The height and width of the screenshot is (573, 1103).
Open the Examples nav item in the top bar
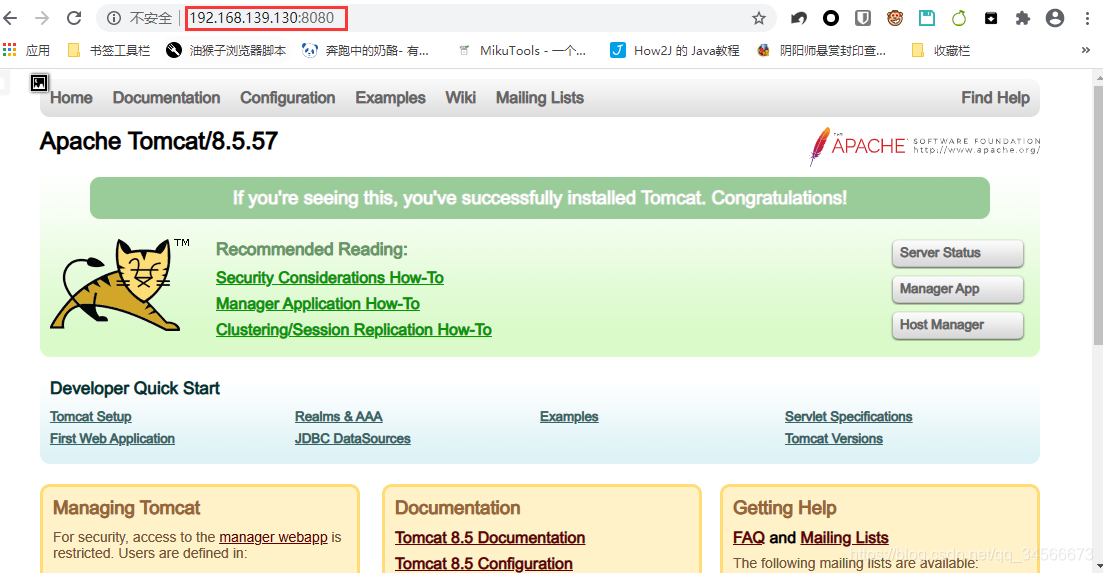tap(390, 98)
